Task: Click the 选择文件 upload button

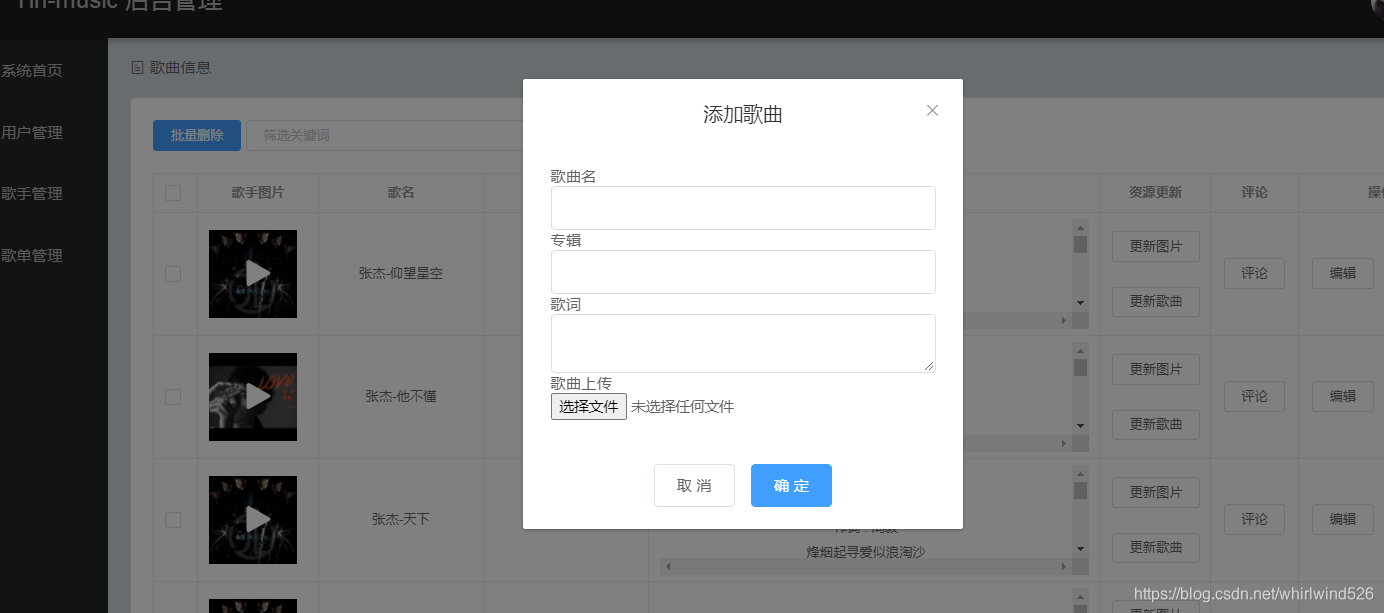Action: tap(589, 406)
